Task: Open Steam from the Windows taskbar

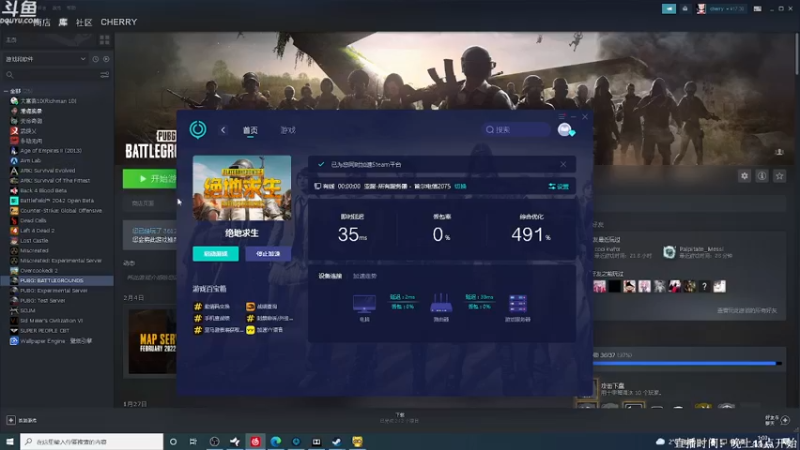Action: (337, 441)
